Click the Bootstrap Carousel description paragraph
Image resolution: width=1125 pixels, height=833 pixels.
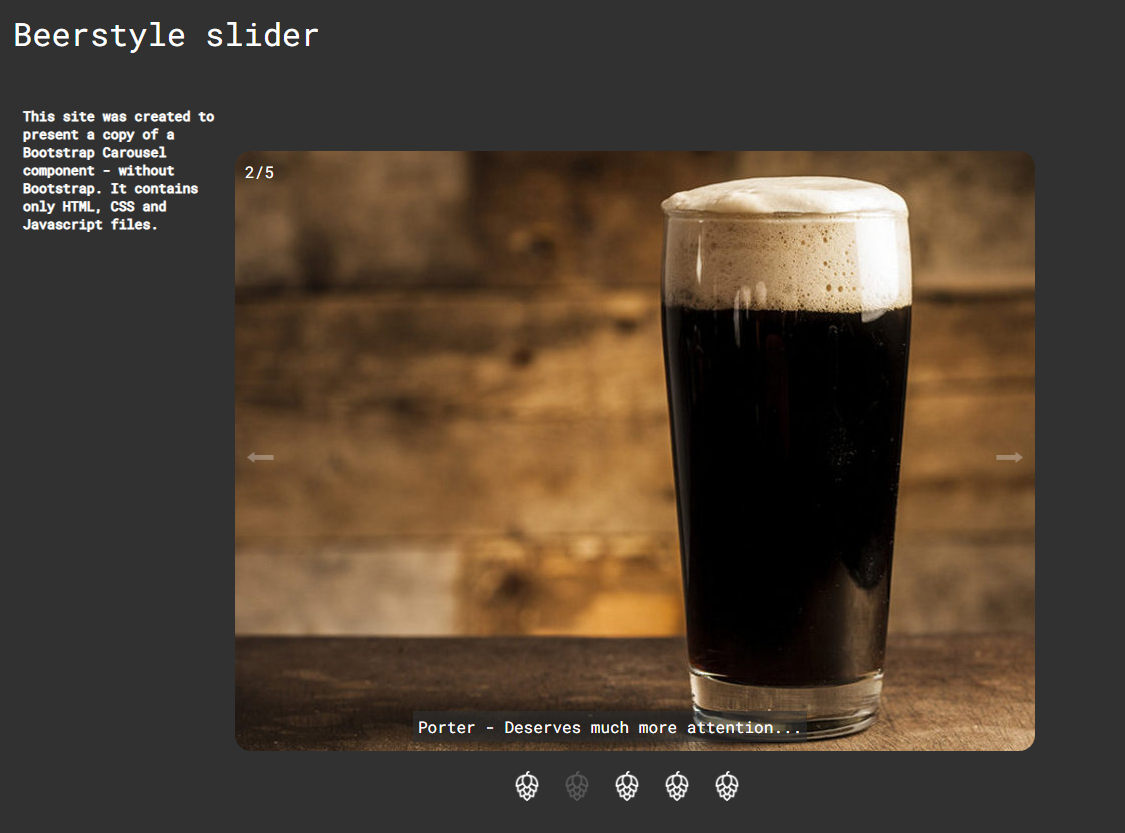(118, 171)
